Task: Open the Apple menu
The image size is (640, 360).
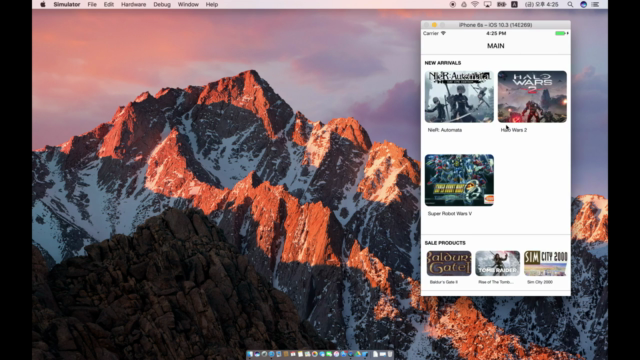Action: 43,4
